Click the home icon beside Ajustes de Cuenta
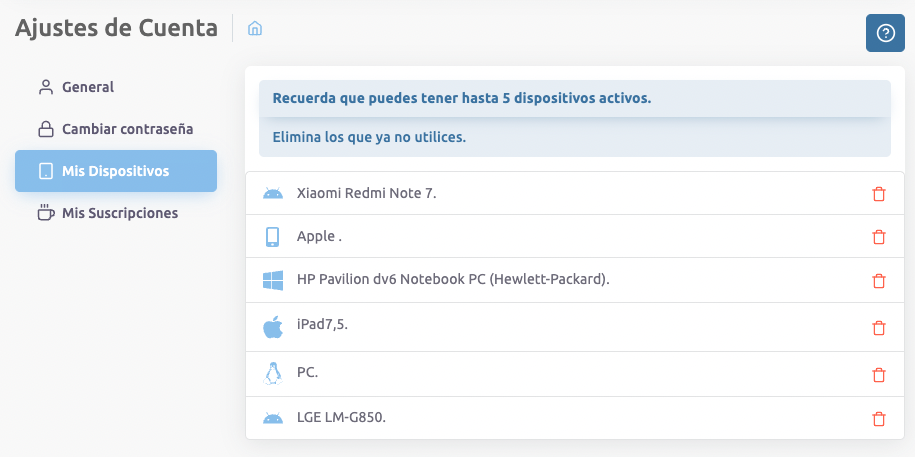 coord(255,28)
